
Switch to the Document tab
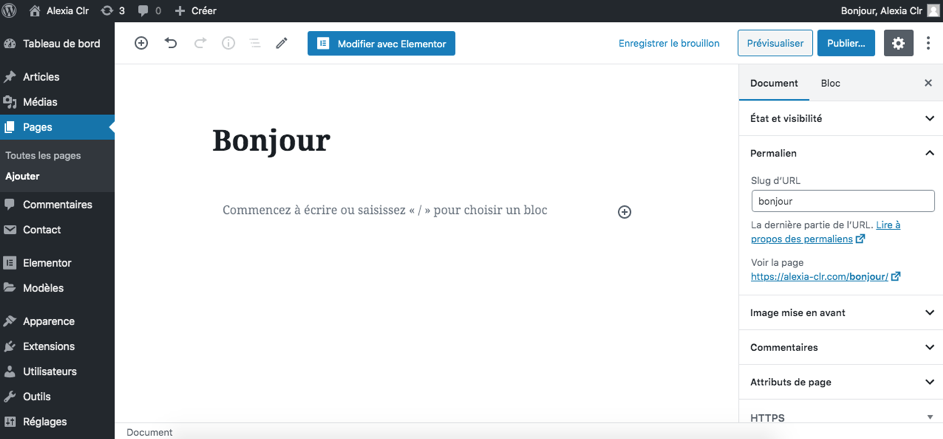[x=774, y=83]
